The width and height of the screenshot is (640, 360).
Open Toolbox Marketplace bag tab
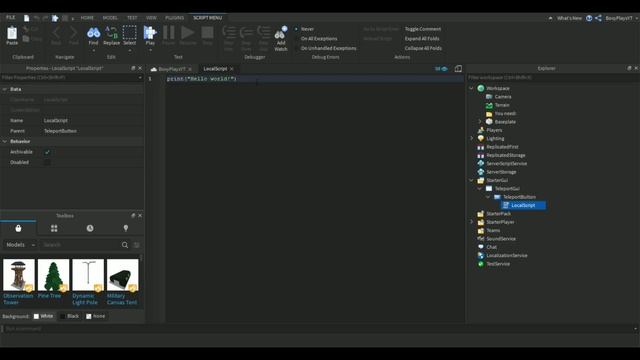[x=18, y=228]
